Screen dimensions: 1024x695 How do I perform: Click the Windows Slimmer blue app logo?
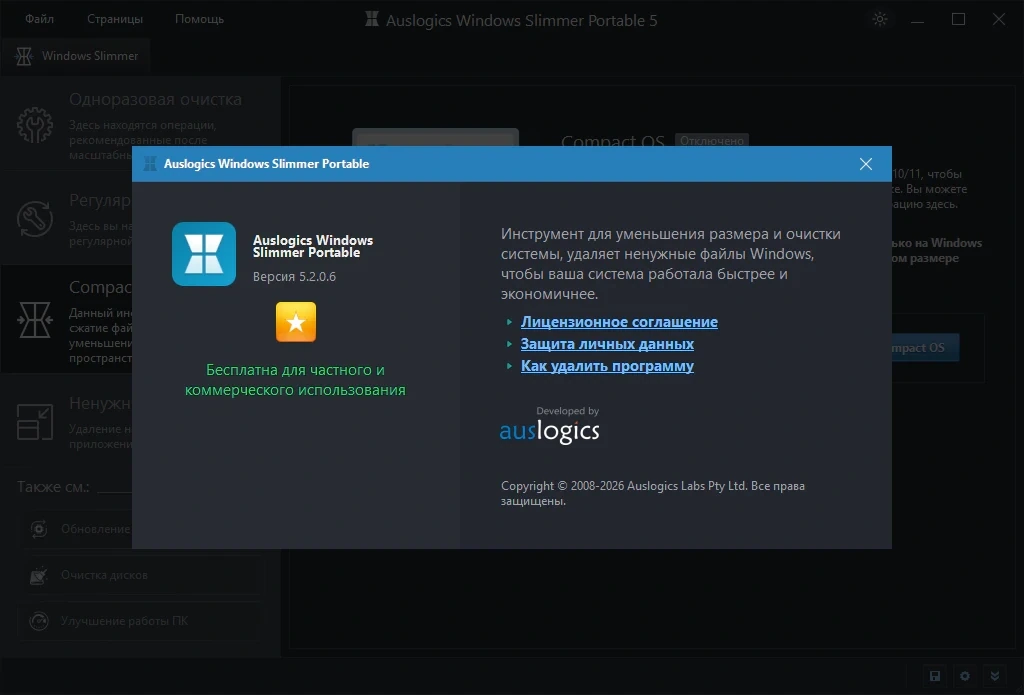204,254
